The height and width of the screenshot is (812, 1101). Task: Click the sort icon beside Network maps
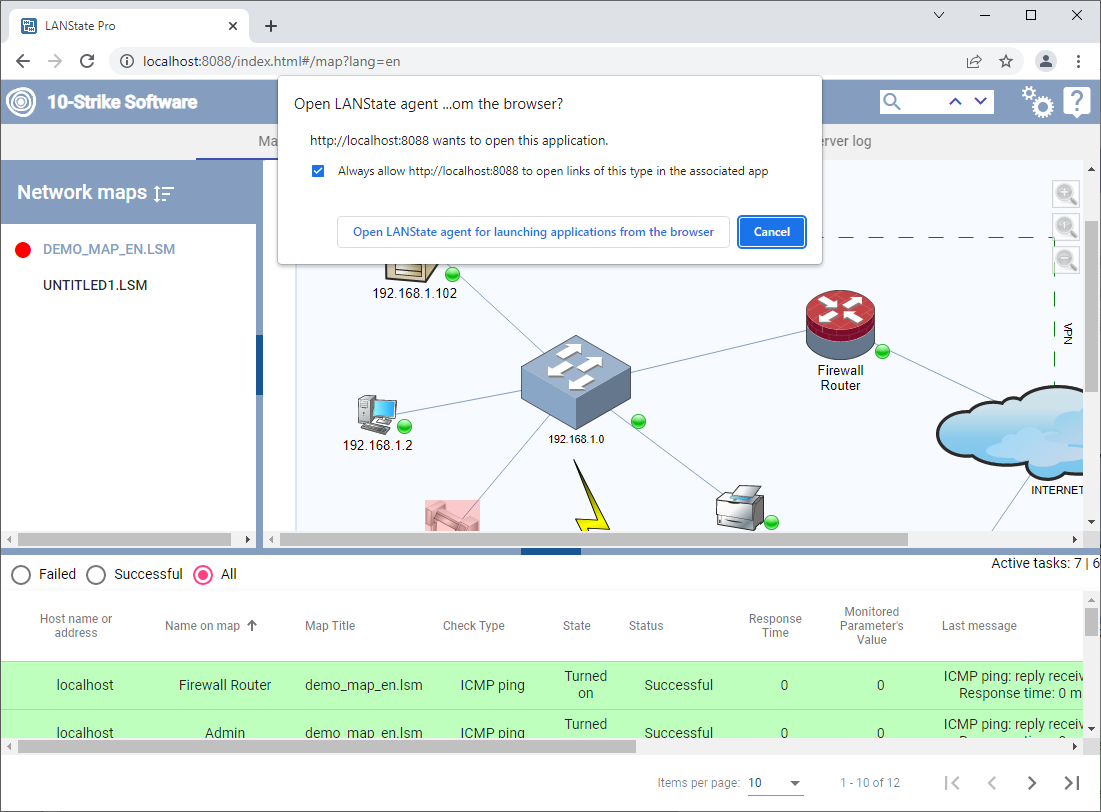[164, 193]
